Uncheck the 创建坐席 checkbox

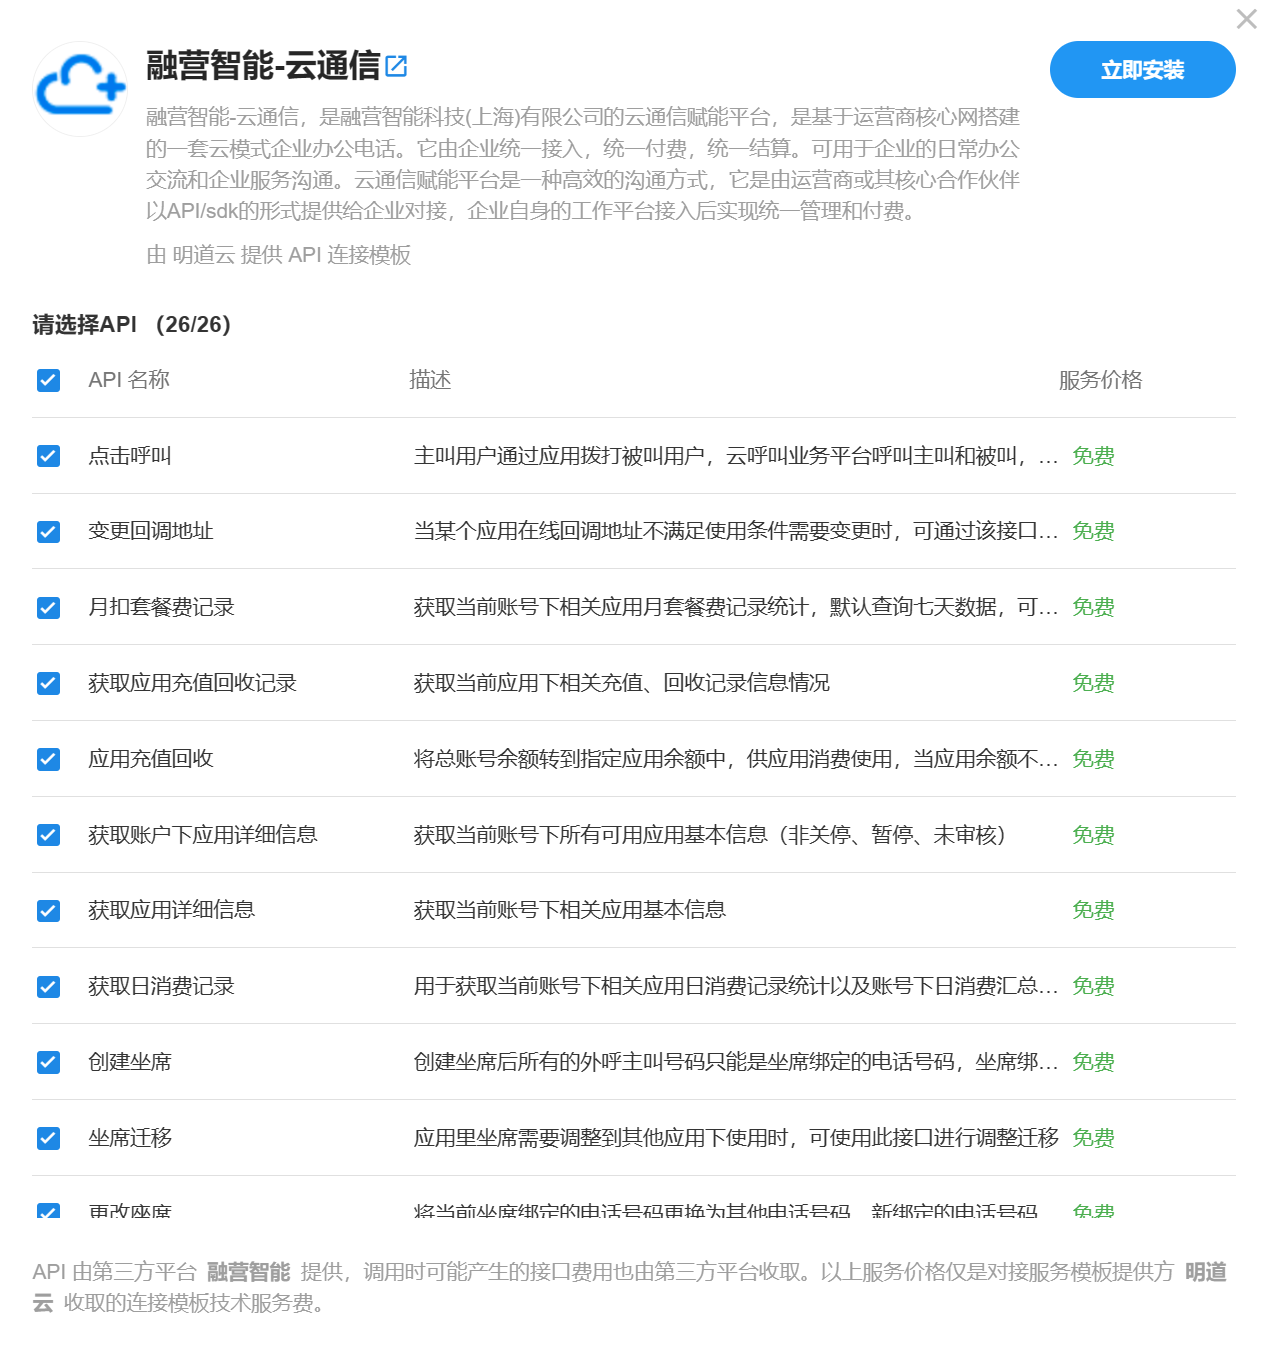tap(48, 1062)
